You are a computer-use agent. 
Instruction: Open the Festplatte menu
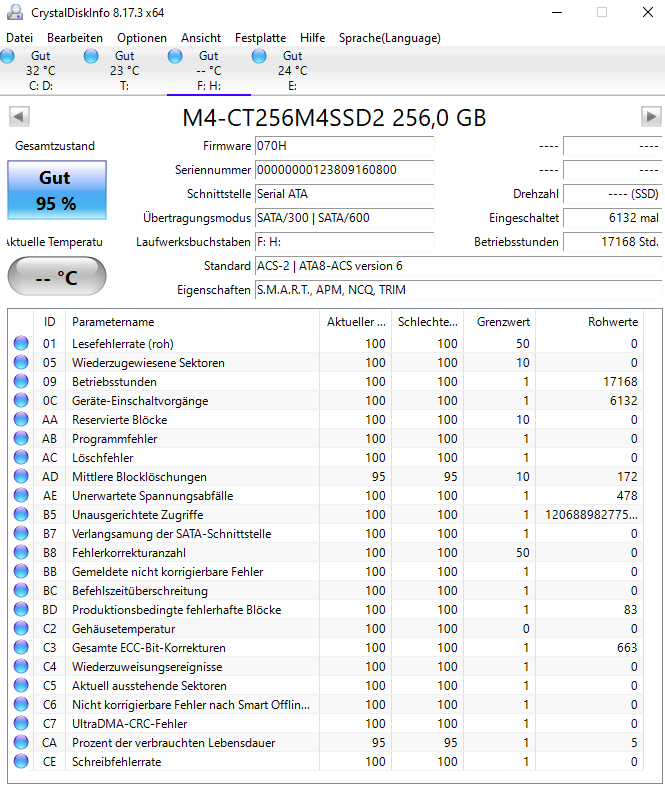(261, 38)
